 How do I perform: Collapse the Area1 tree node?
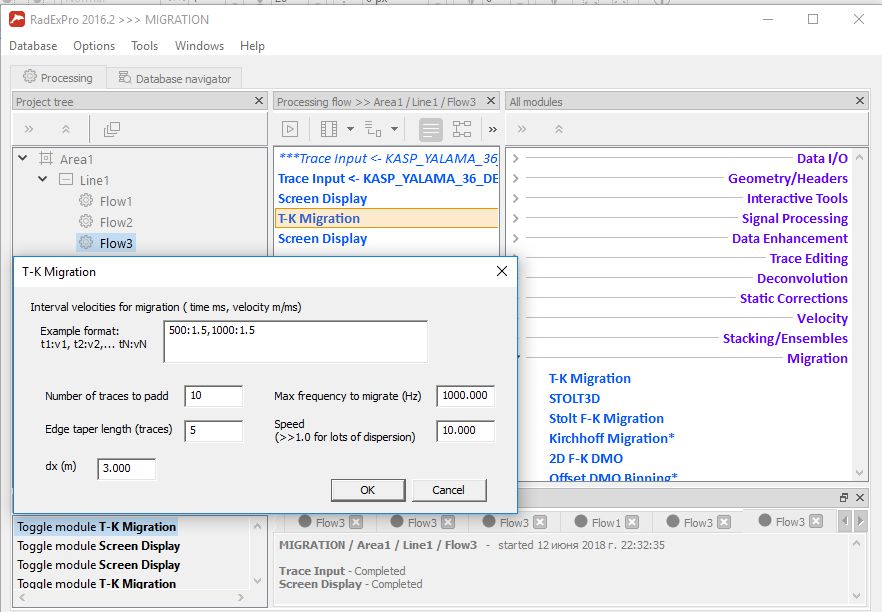coord(22,159)
